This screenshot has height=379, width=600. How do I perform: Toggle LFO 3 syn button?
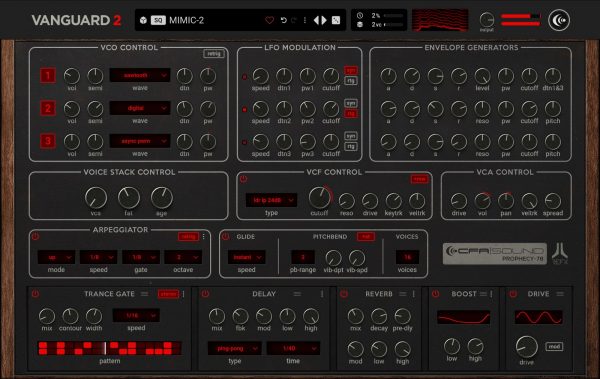coord(351,136)
